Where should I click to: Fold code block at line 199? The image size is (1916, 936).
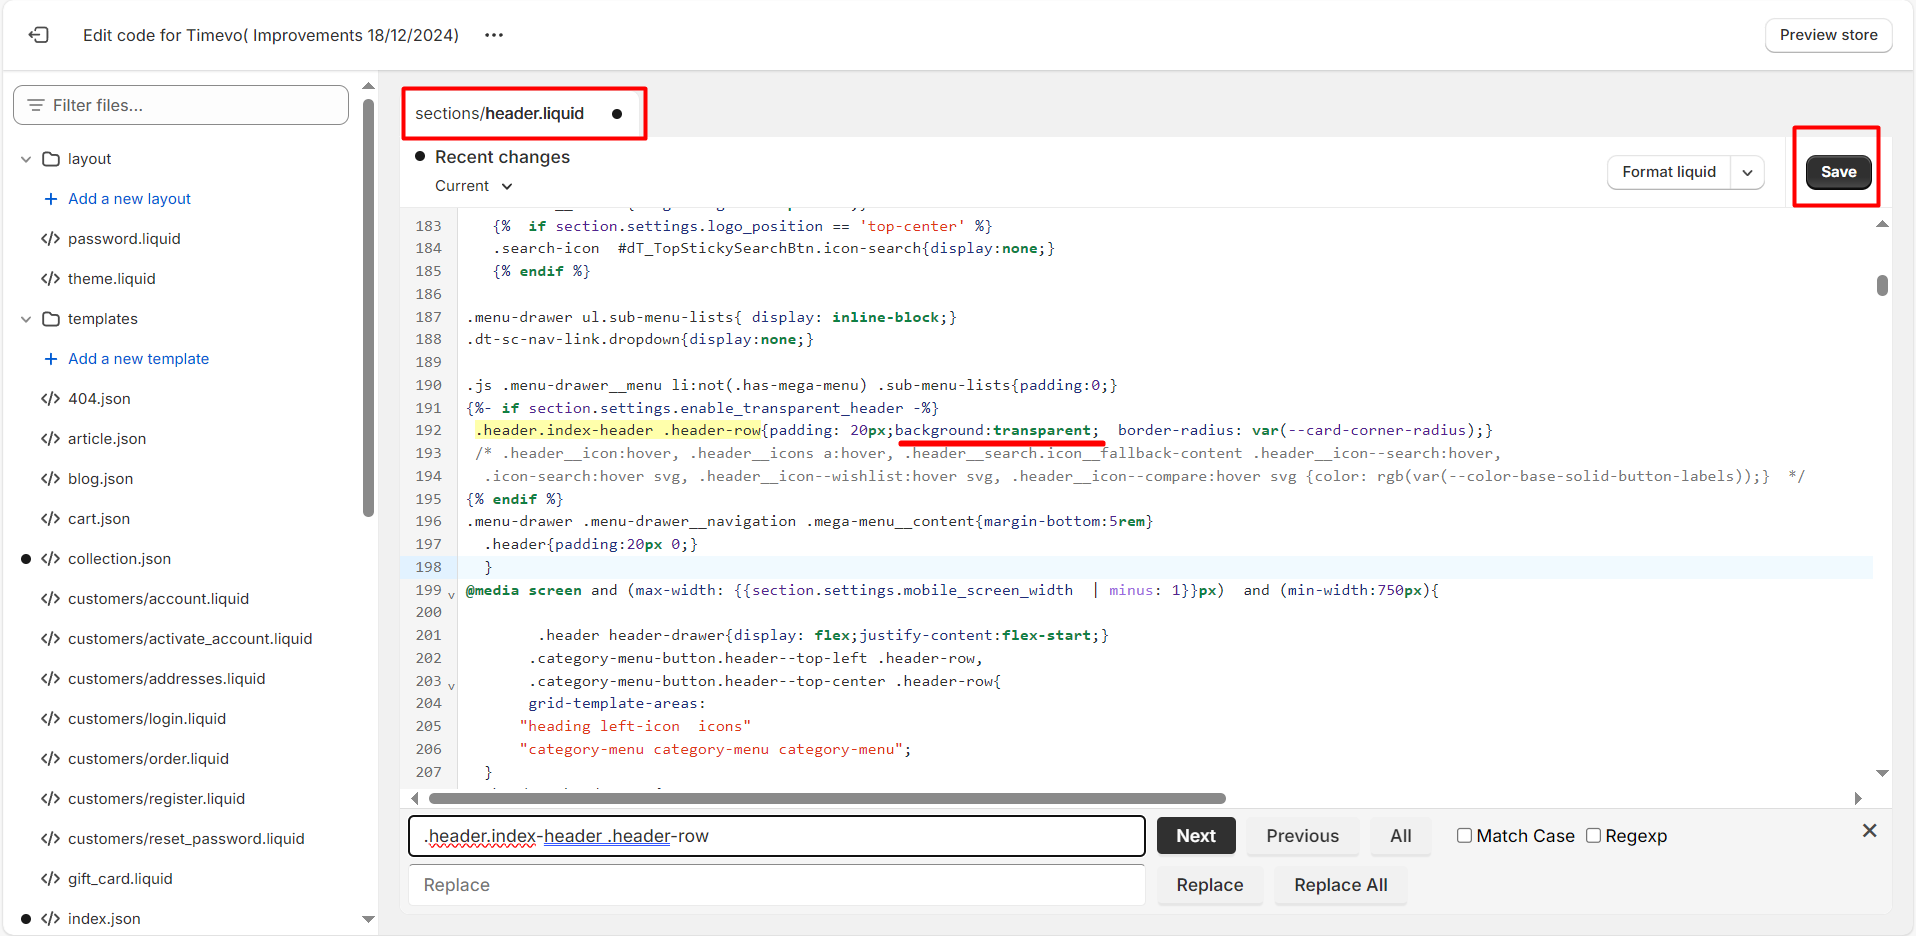[452, 594]
